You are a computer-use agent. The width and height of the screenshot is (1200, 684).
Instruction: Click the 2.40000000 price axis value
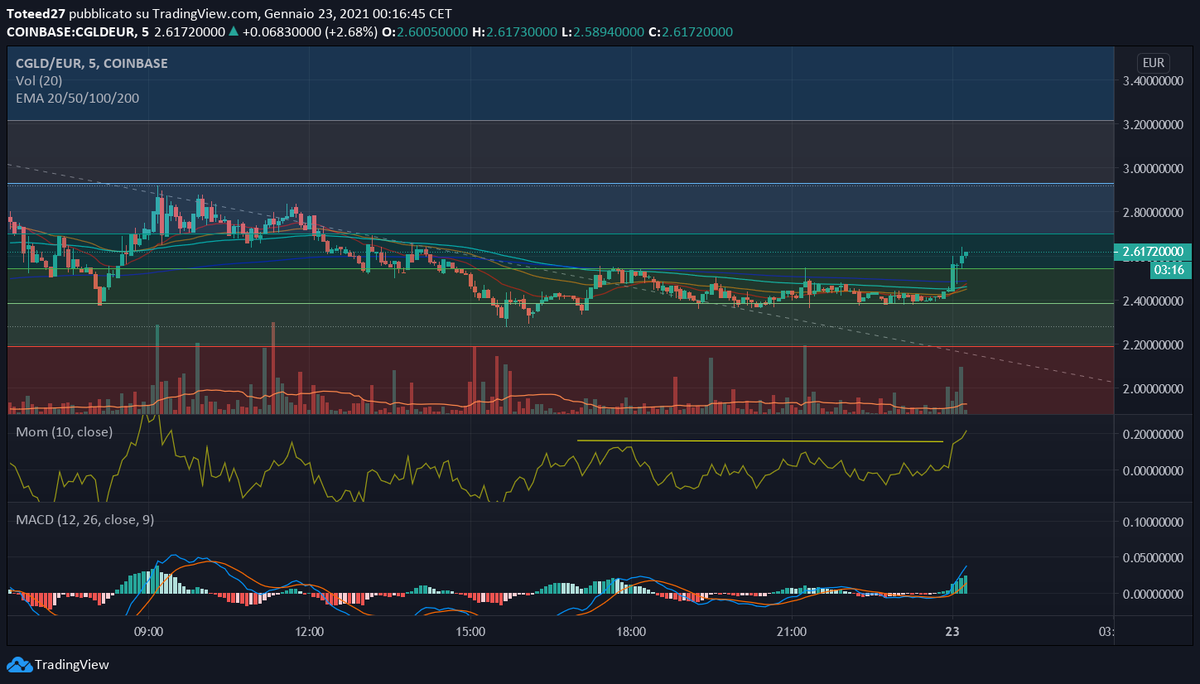tap(1155, 301)
